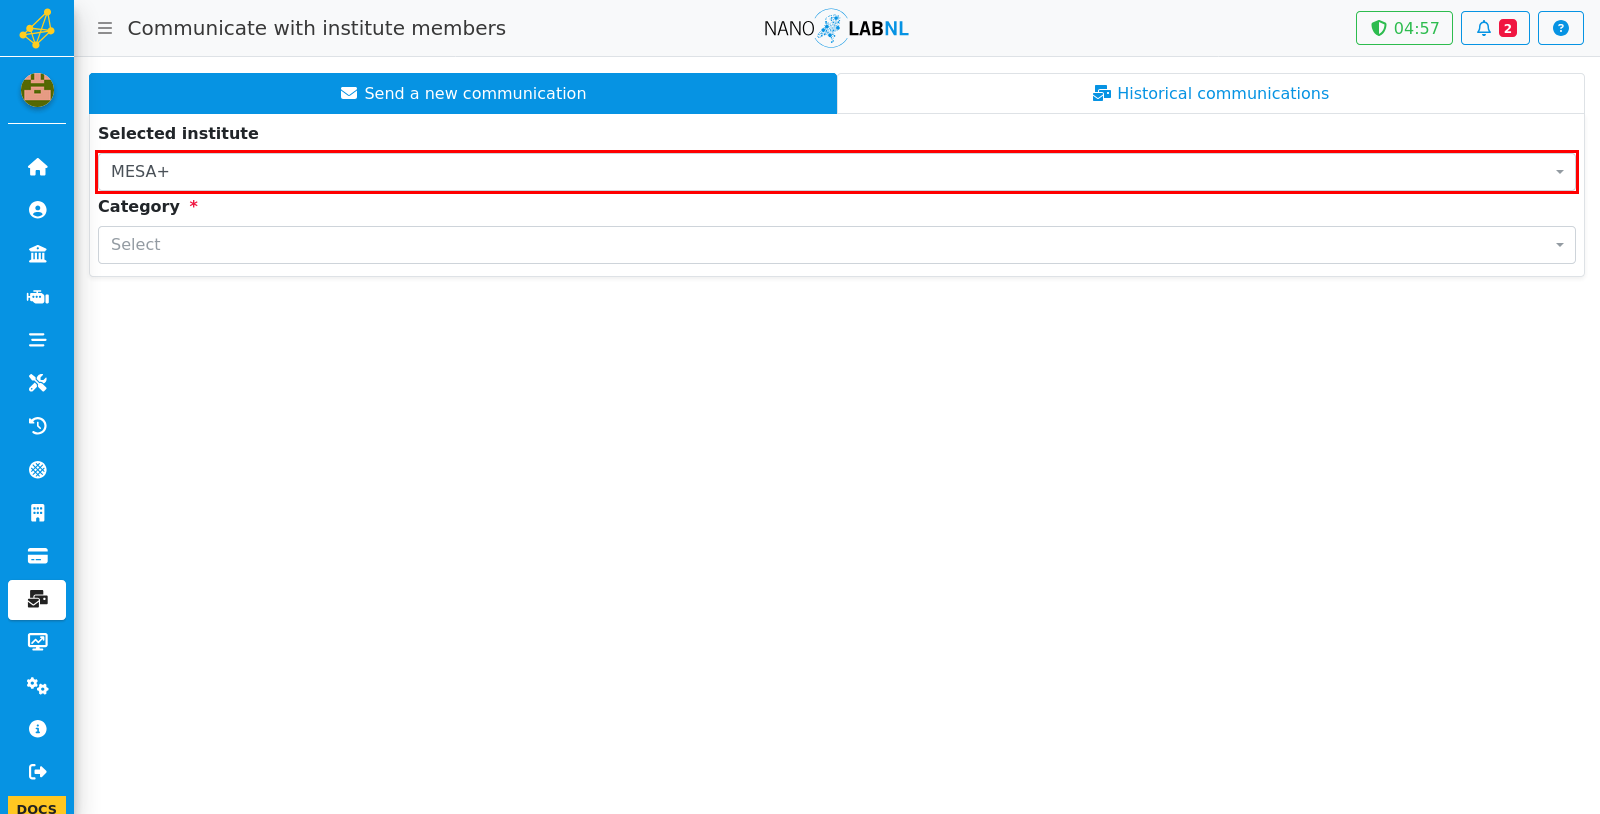Click the help question mark button

1560,28
